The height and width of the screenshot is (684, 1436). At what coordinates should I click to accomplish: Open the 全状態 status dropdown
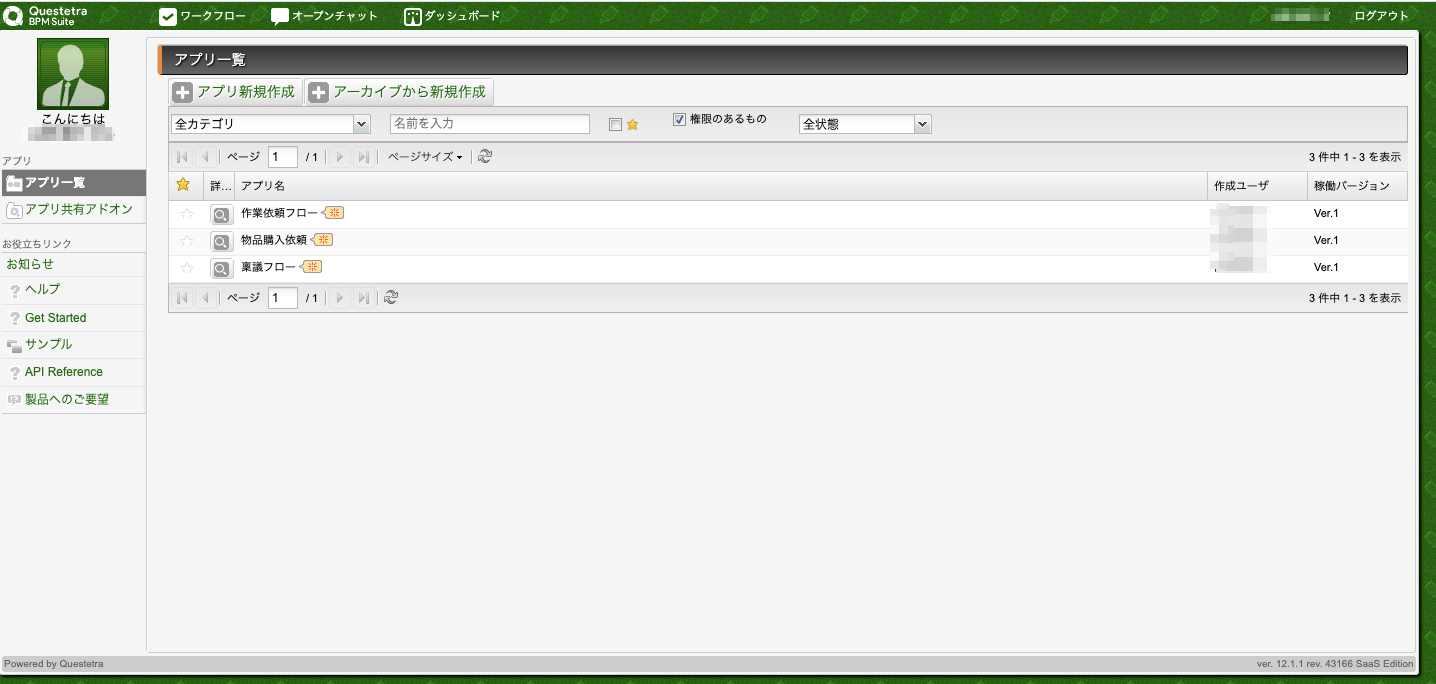pos(865,124)
